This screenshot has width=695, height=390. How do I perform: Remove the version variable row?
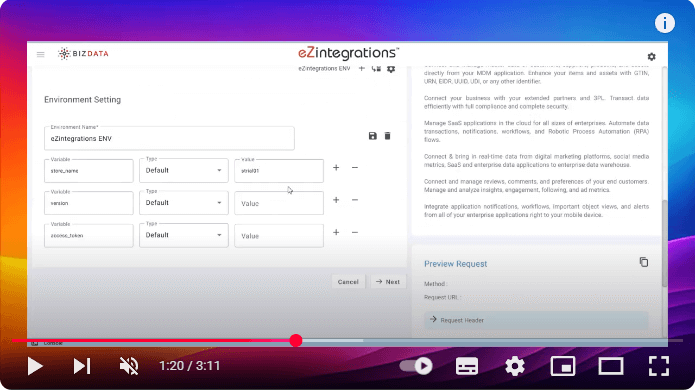click(x=355, y=200)
